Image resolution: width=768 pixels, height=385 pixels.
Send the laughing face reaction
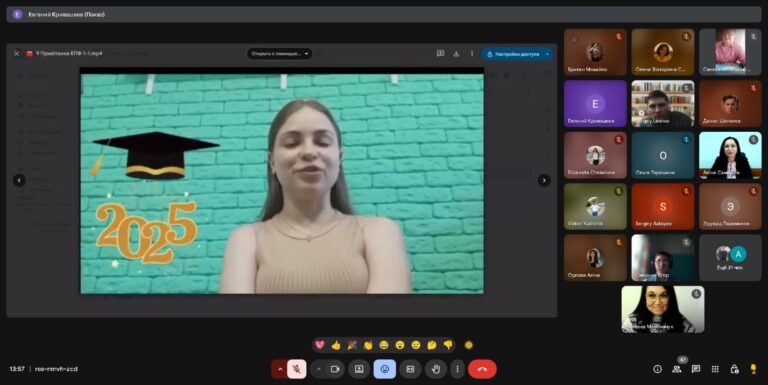384,345
